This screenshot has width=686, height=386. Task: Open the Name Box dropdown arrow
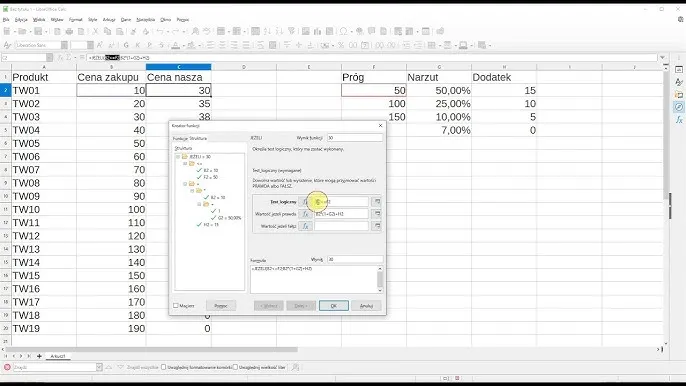pyautogui.click(x=49, y=57)
